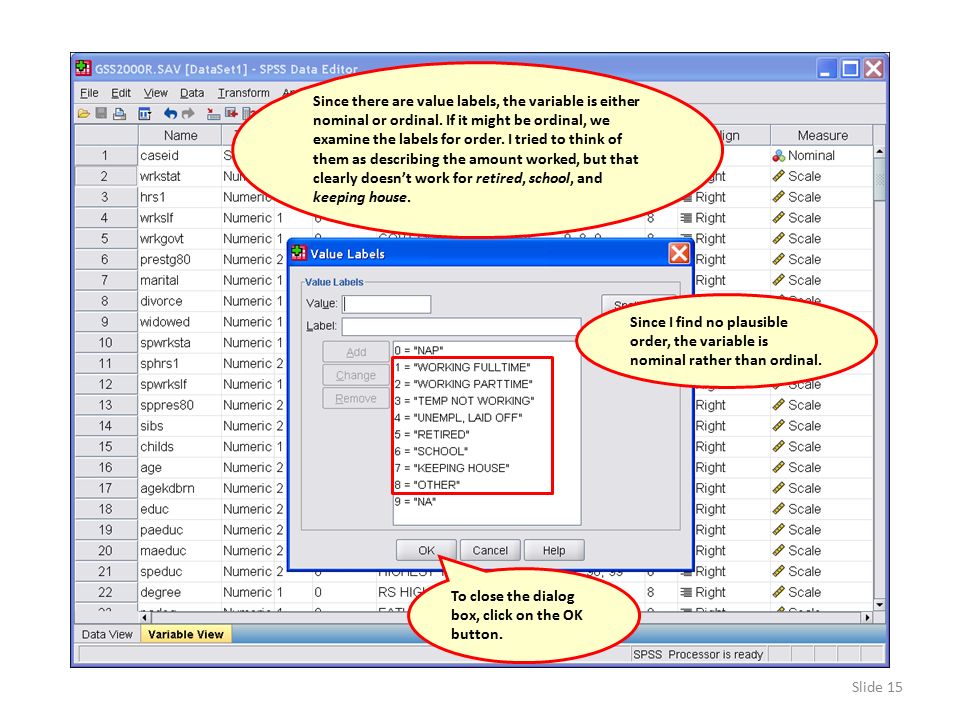This screenshot has width=960, height=720.
Task: Click the Nominal measure icon for caseid
Action: coord(779,156)
